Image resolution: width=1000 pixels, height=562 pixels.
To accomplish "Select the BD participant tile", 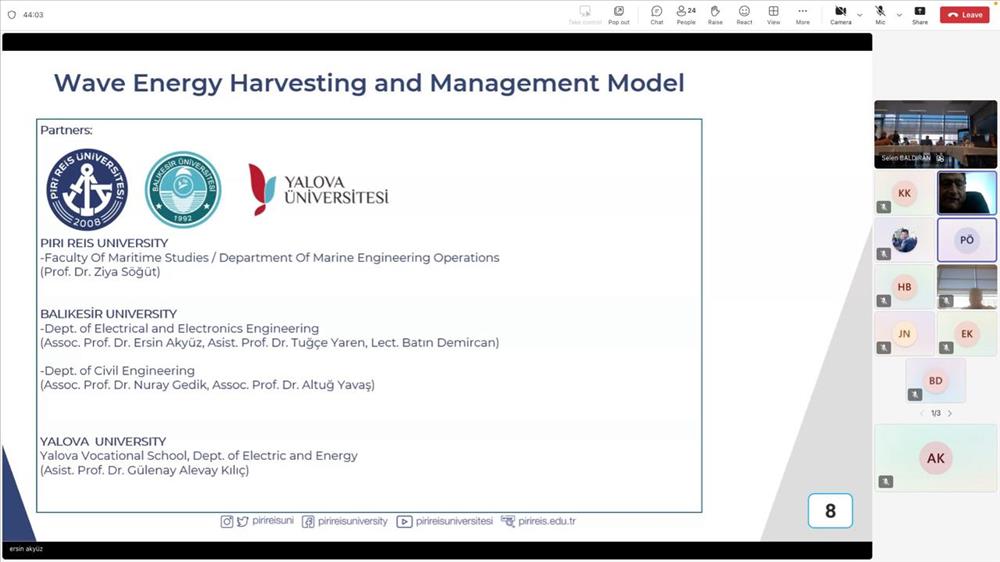I will 936,381.
